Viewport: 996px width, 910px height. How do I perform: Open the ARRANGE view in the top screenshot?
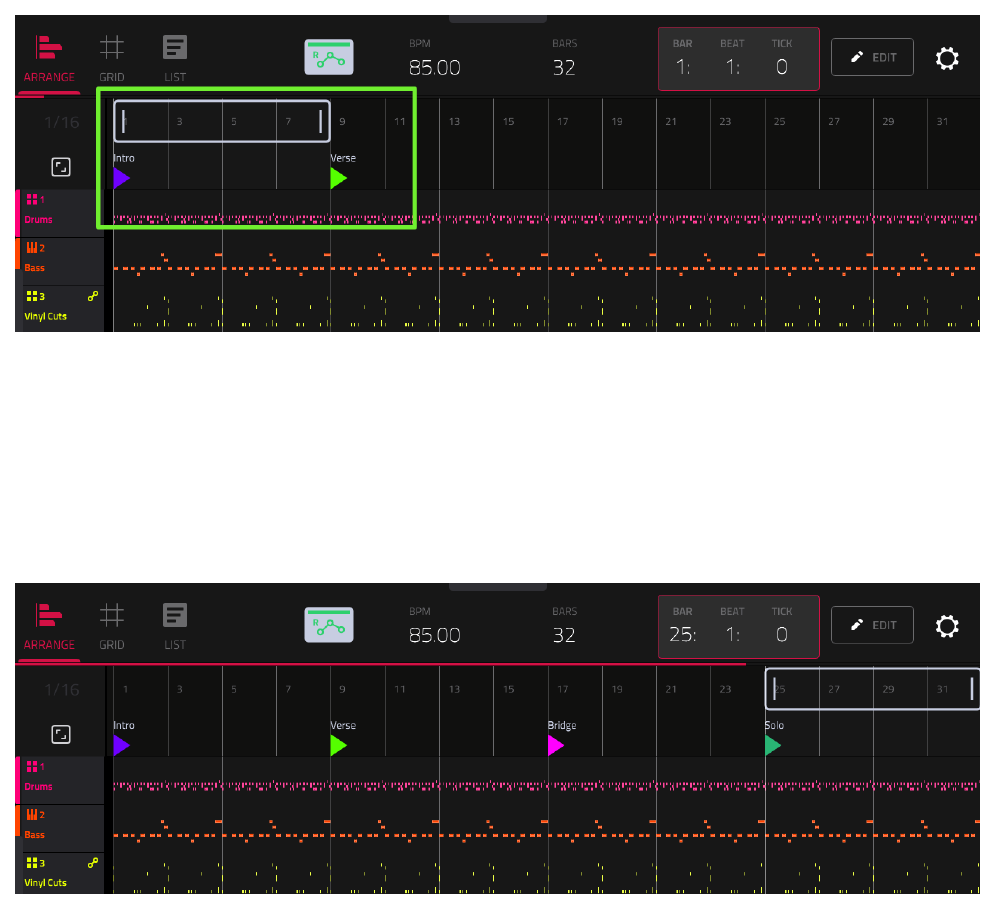pos(49,59)
